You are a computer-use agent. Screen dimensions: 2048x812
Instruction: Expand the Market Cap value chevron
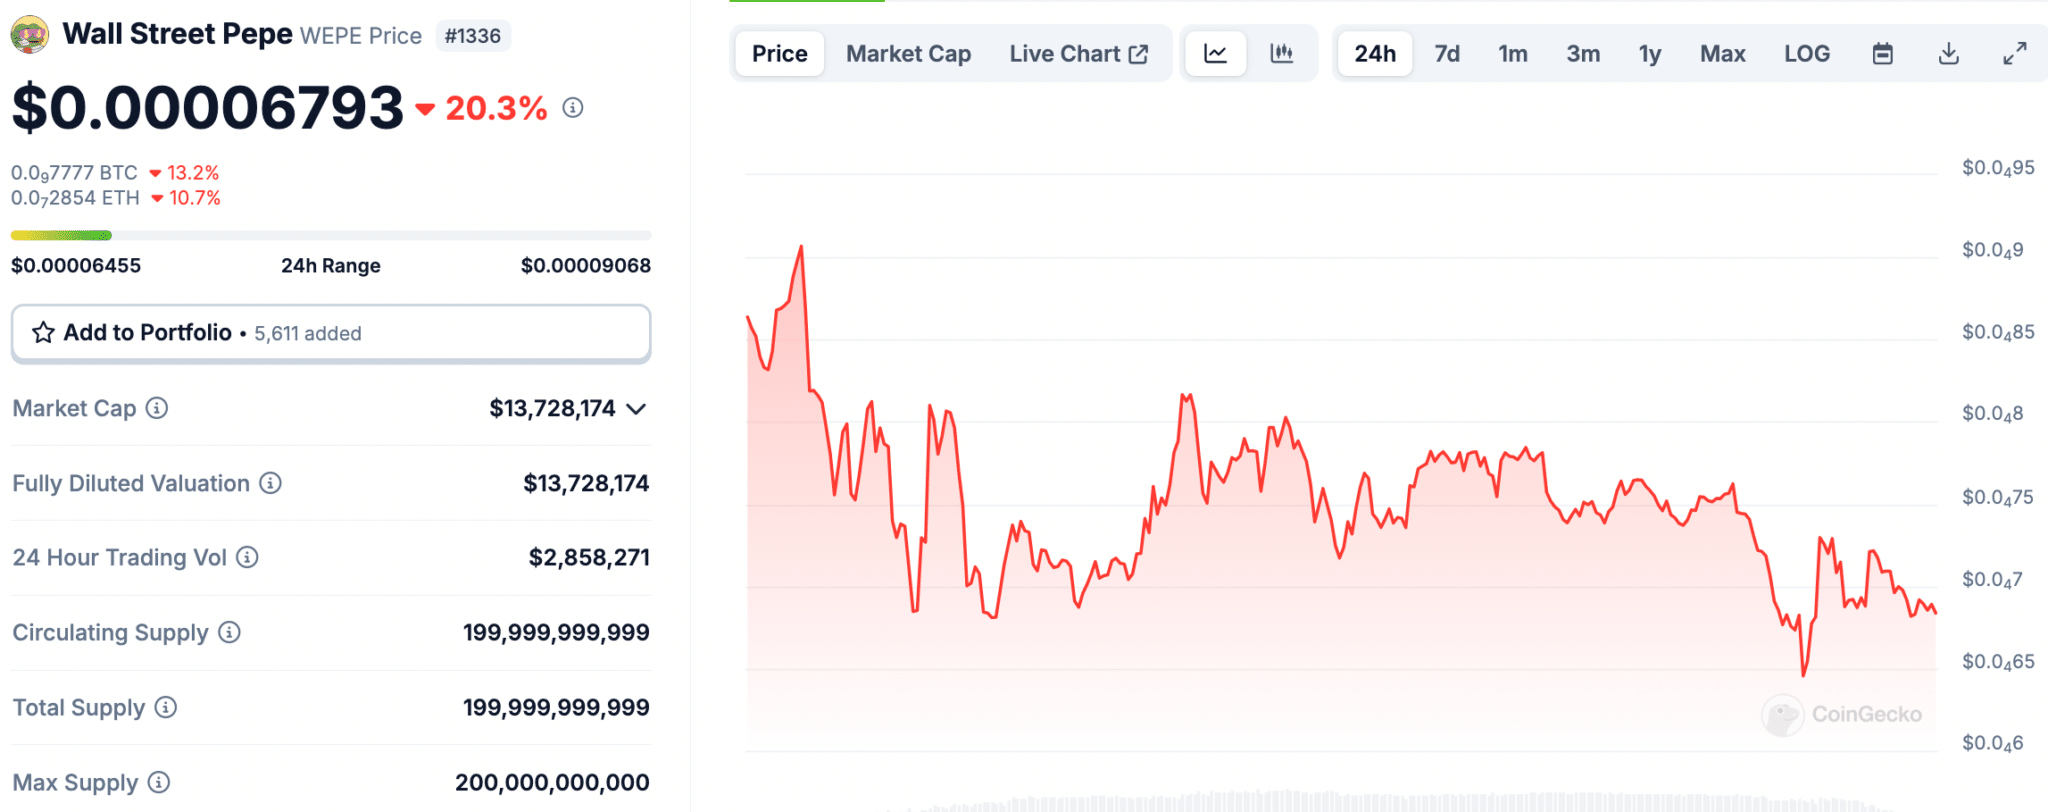coord(636,409)
